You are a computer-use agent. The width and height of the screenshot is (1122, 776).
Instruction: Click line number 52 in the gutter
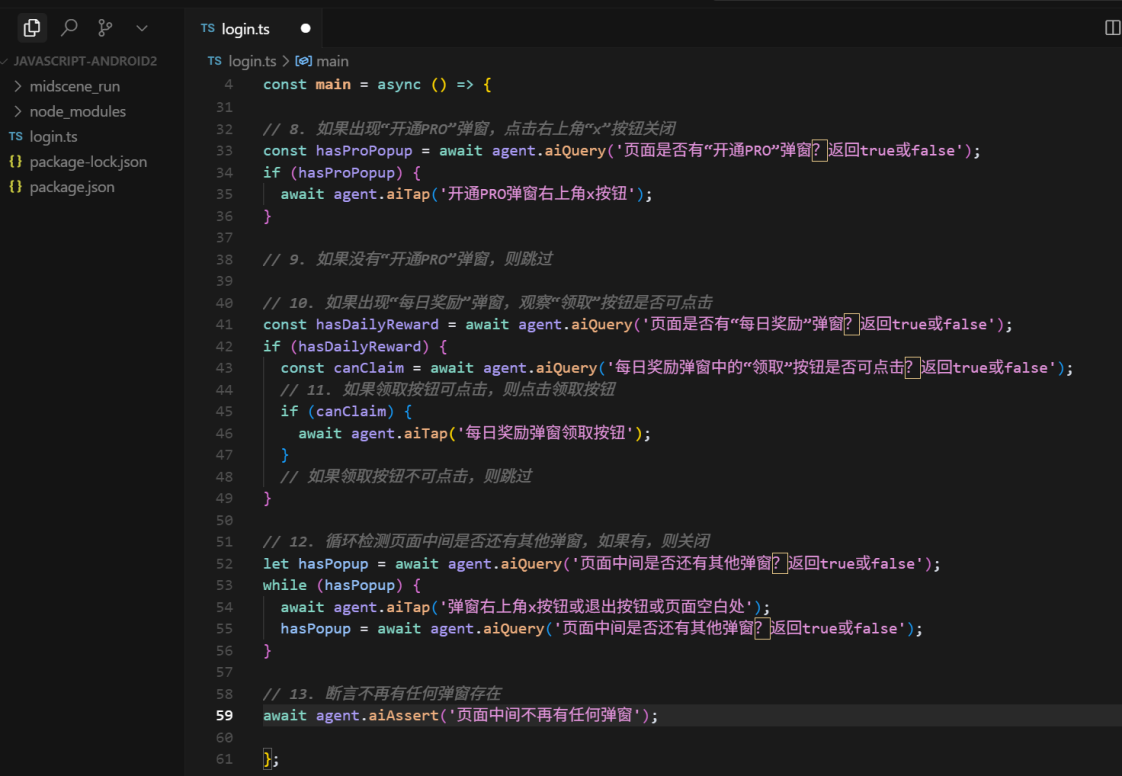(x=224, y=563)
